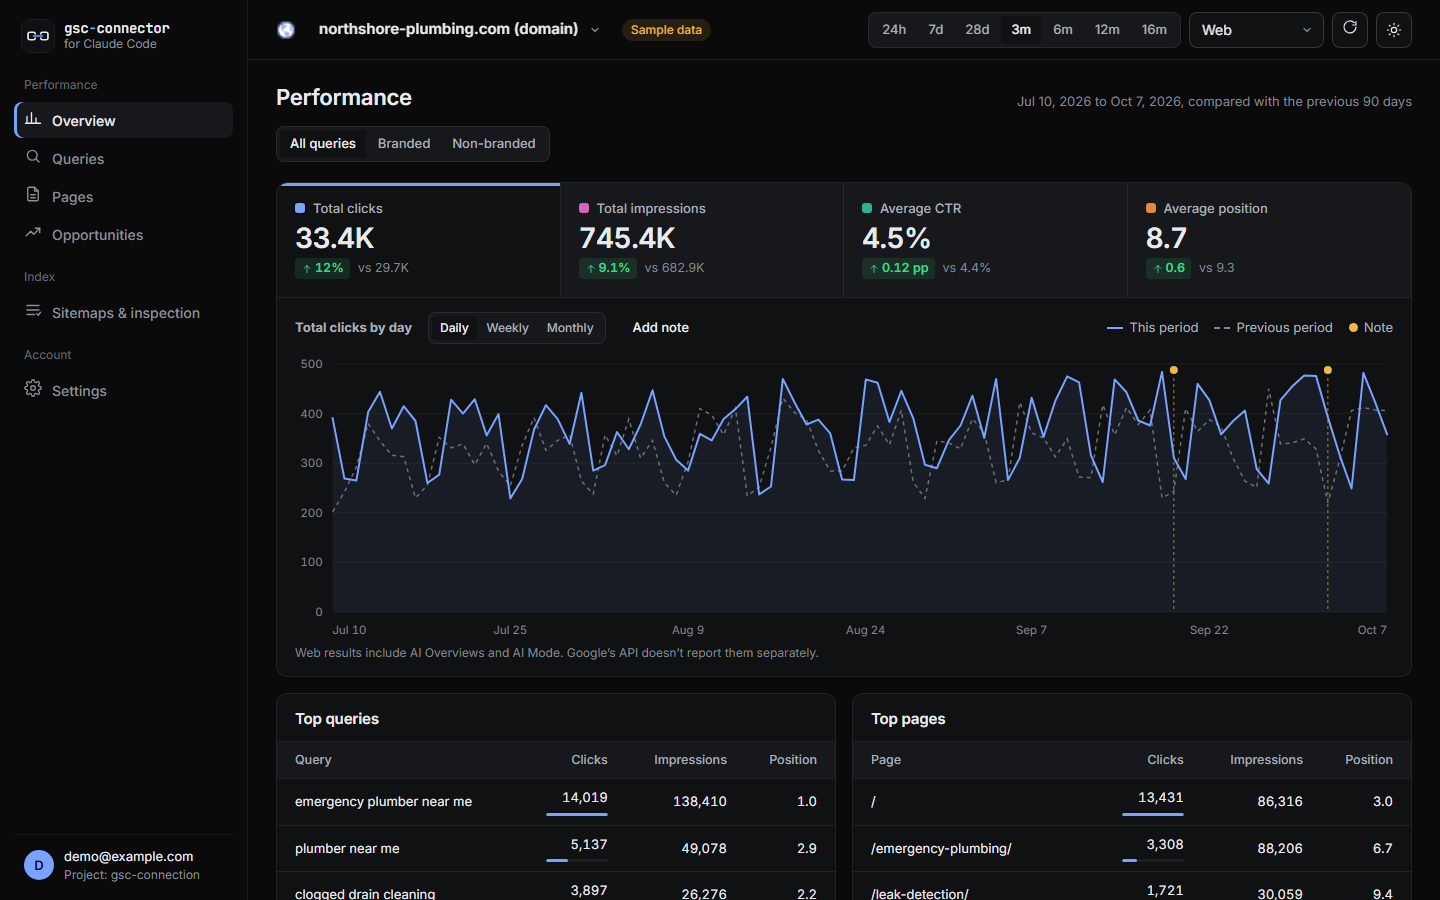Toggle light theme with sun icon
The width and height of the screenshot is (1440, 900).
[x=1394, y=30]
